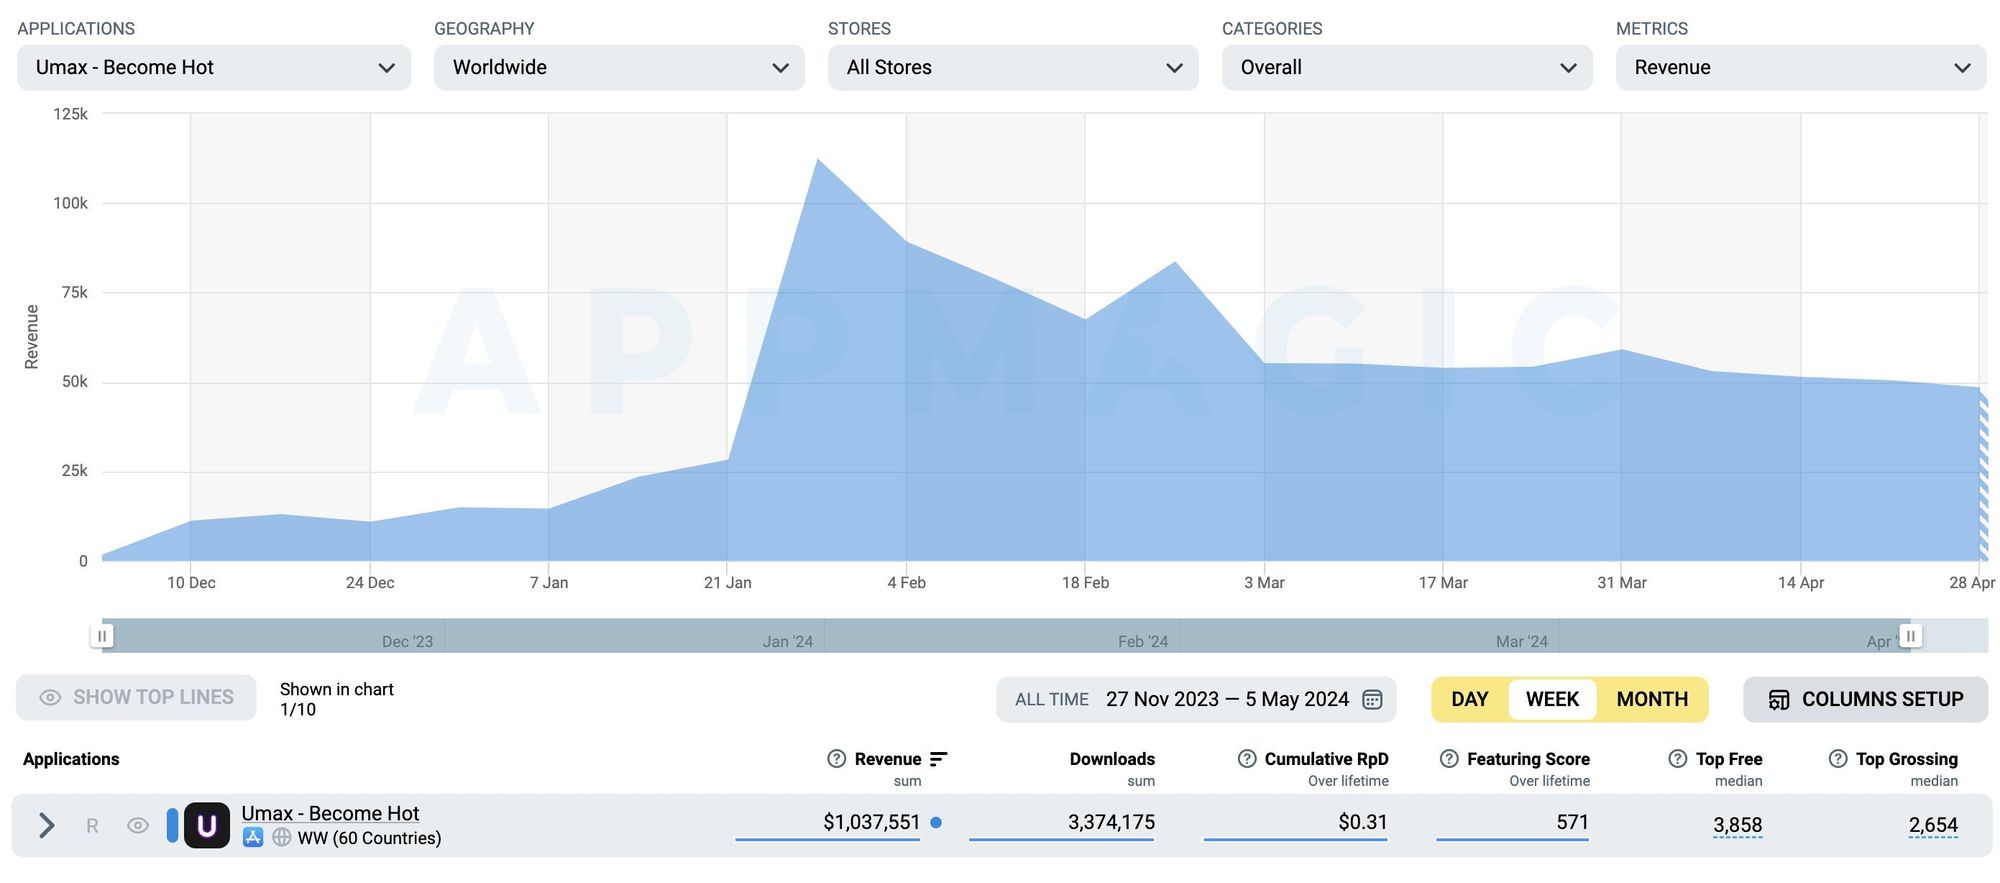2000x883 pixels.
Task: Click Feb '24 on the range navigator
Action: [1143, 641]
